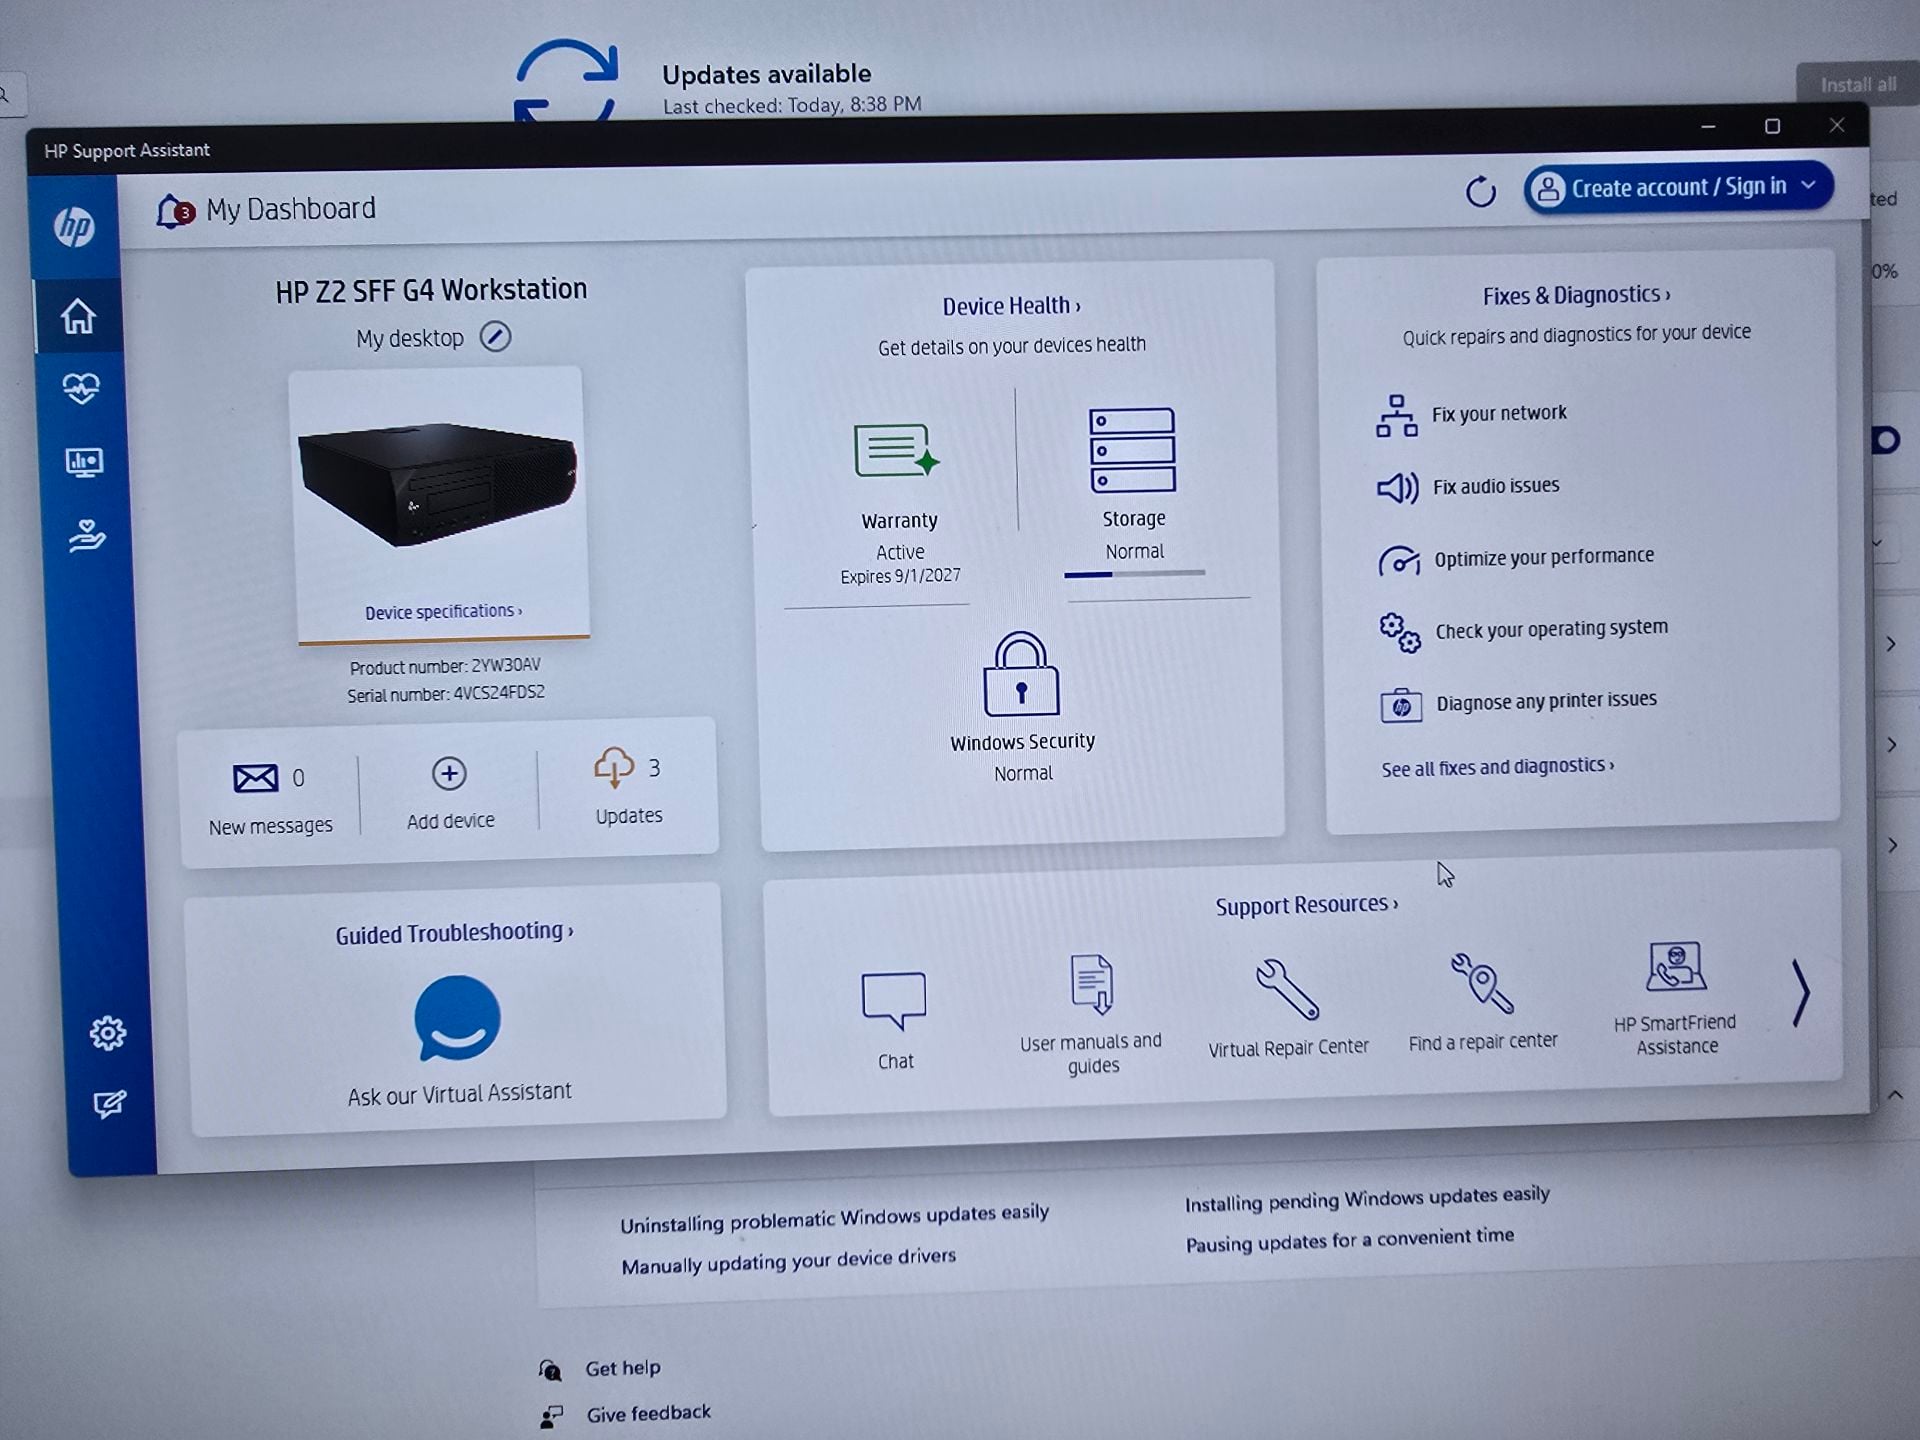The image size is (1920, 1440).
Task: Open the Warranty certificate icon
Action: [x=896, y=450]
